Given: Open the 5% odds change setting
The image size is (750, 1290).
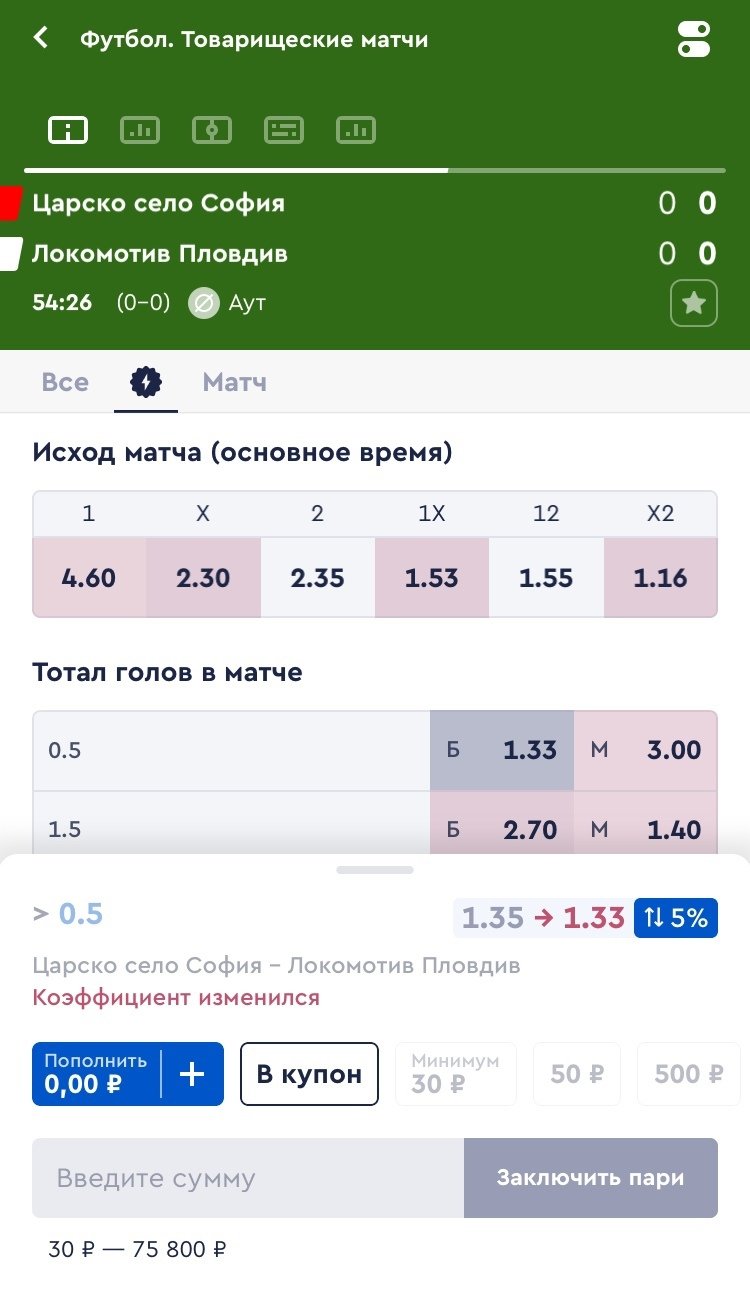Looking at the screenshot, I should point(675,918).
